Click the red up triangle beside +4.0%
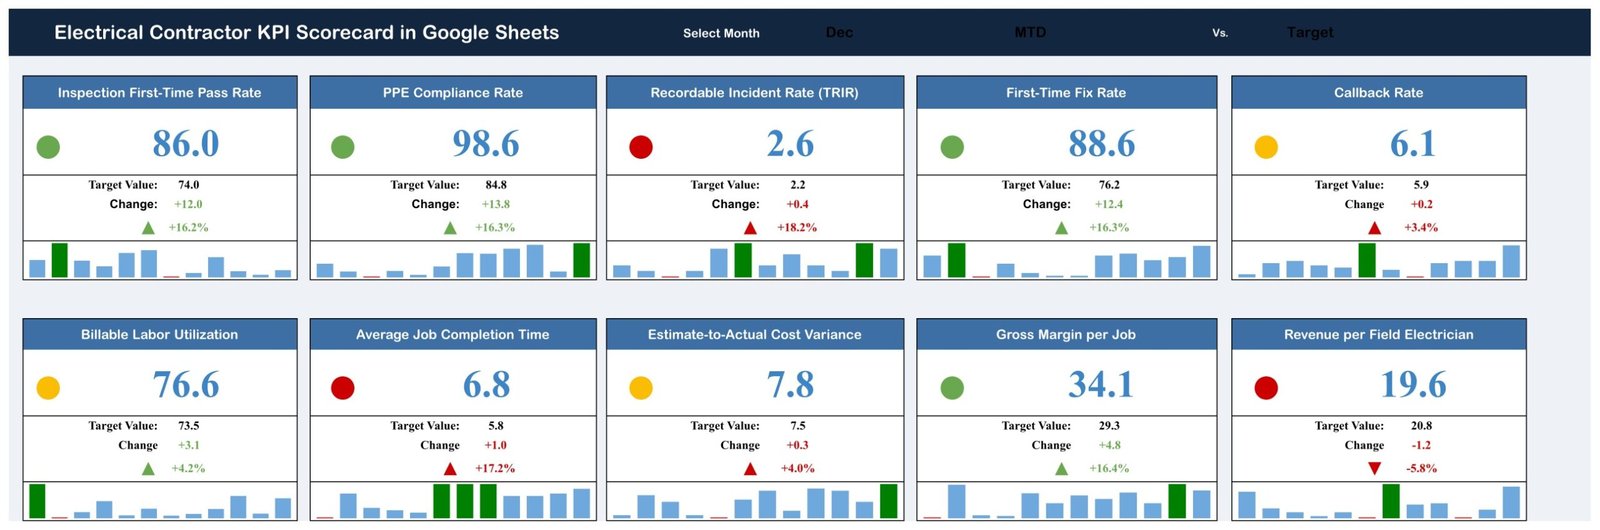The height and width of the screenshot is (530, 1600). click(x=750, y=469)
